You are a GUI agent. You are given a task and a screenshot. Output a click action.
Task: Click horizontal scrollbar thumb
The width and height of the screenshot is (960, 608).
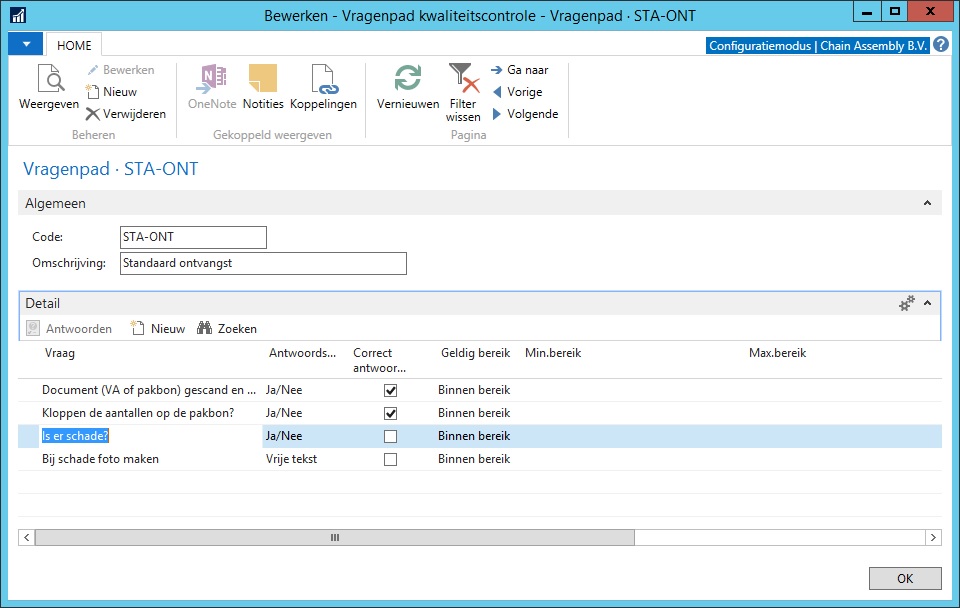pyautogui.click(x=335, y=538)
